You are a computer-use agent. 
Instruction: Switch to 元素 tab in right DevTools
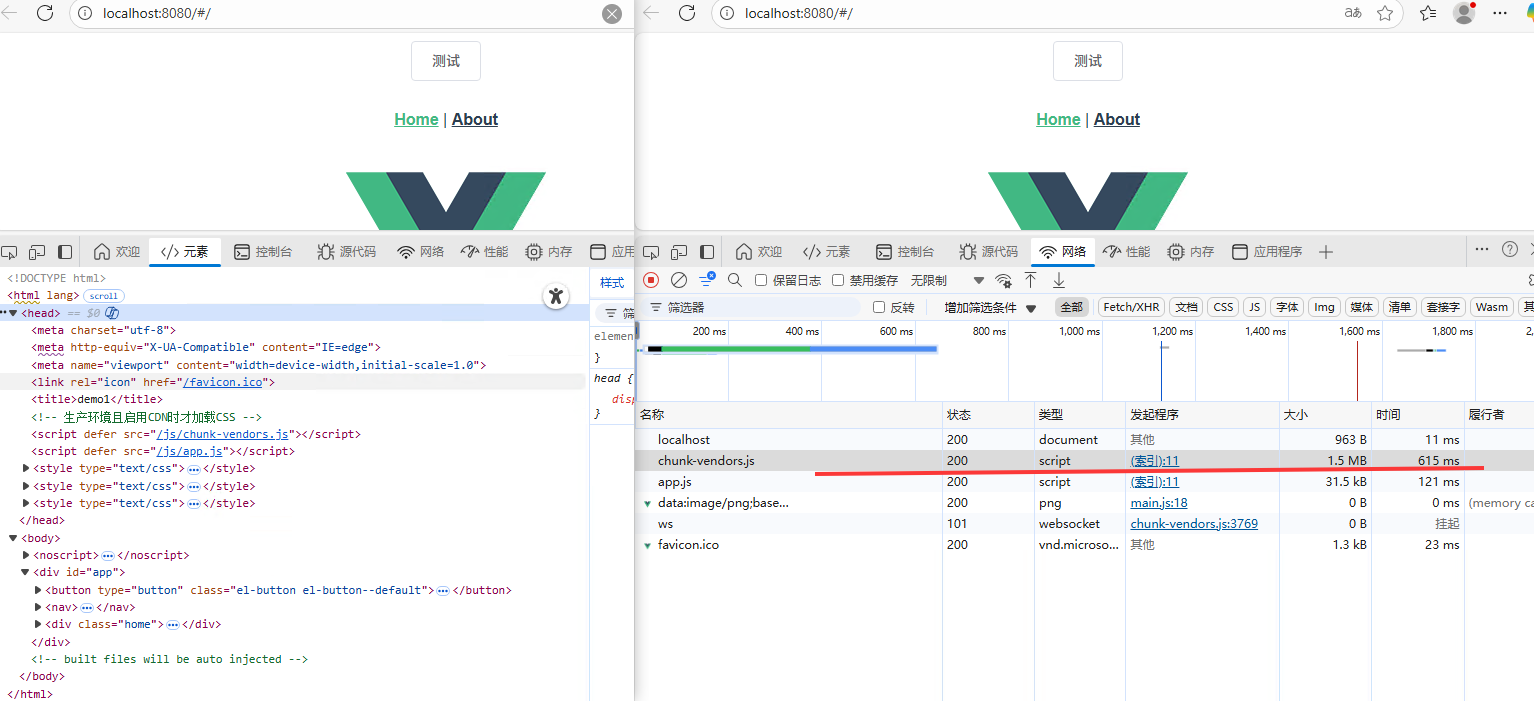(x=827, y=252)
